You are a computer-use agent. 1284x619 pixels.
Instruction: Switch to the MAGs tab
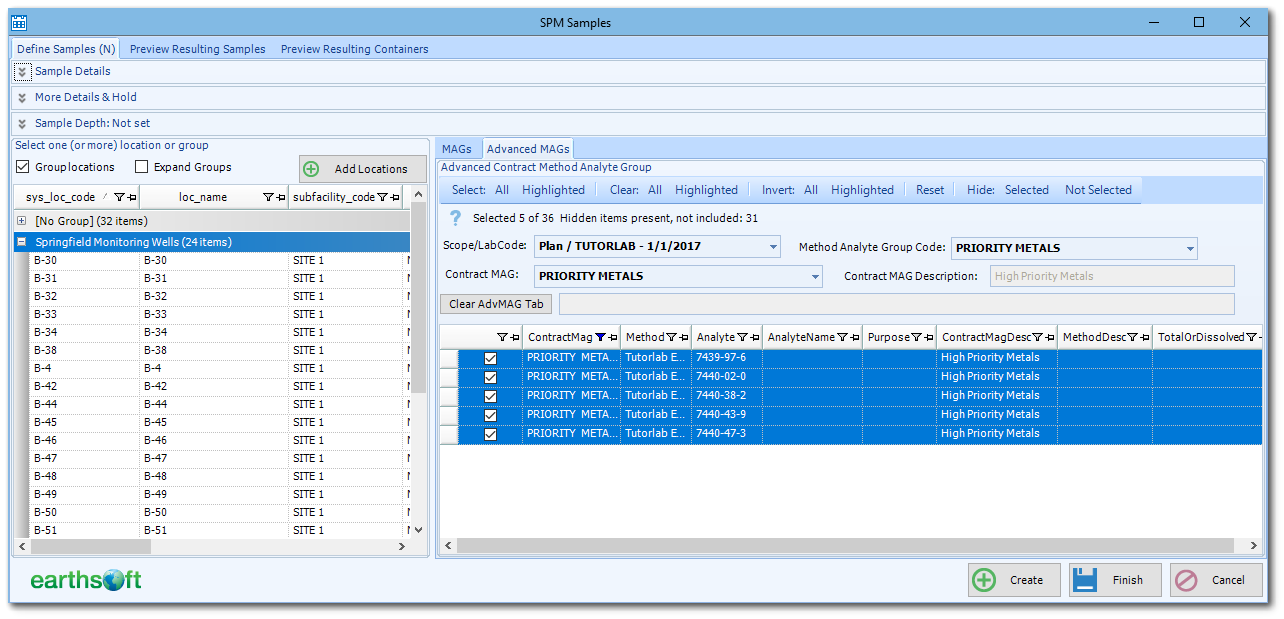tap(456, 148)
